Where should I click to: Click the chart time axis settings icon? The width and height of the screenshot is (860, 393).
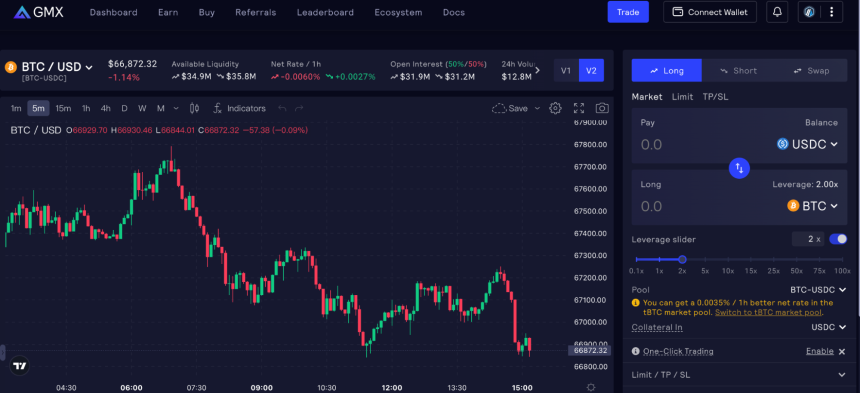591,387
